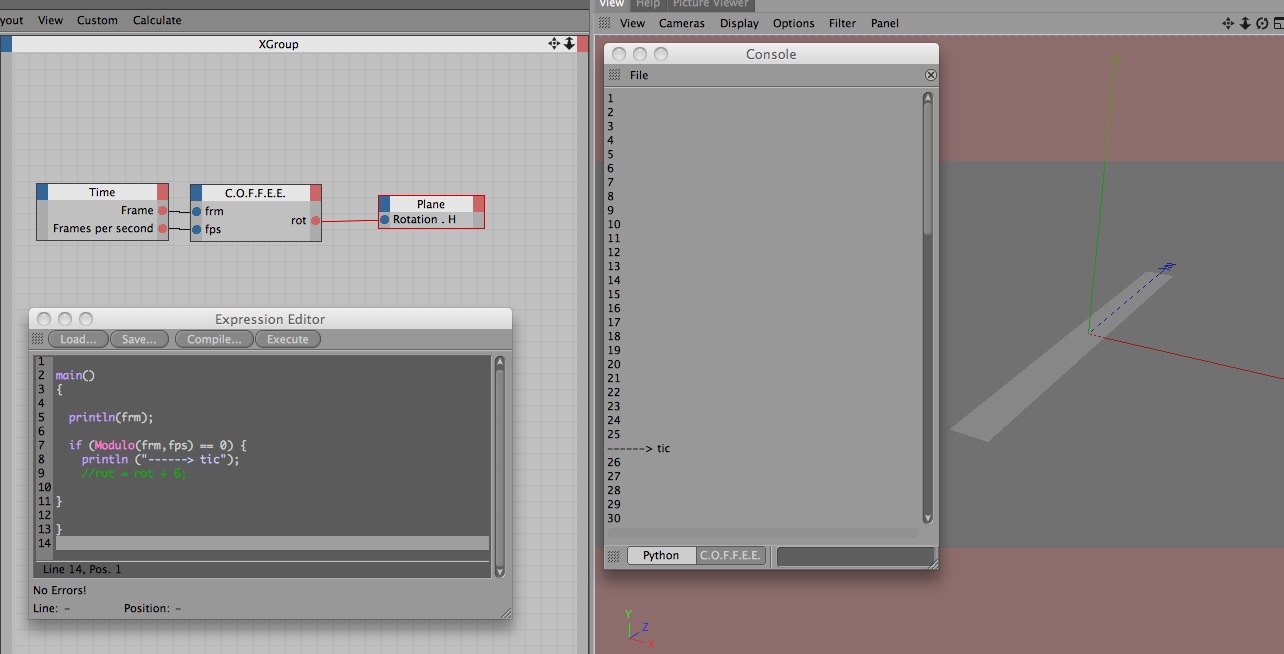Select the Time node title

102,192
